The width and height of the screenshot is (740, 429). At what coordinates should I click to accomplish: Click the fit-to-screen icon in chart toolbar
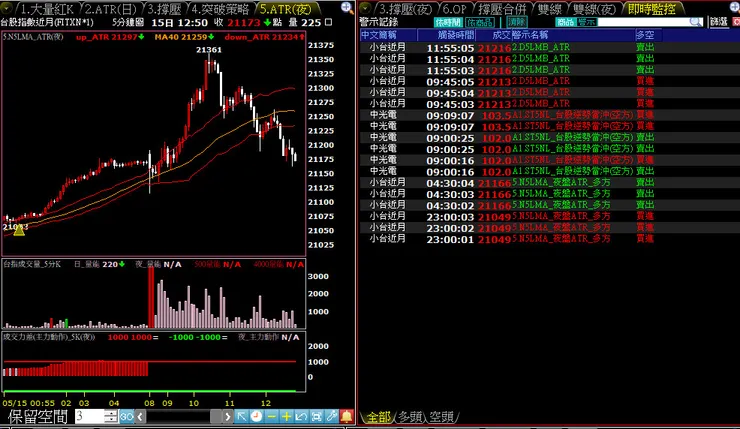[316, 416]
